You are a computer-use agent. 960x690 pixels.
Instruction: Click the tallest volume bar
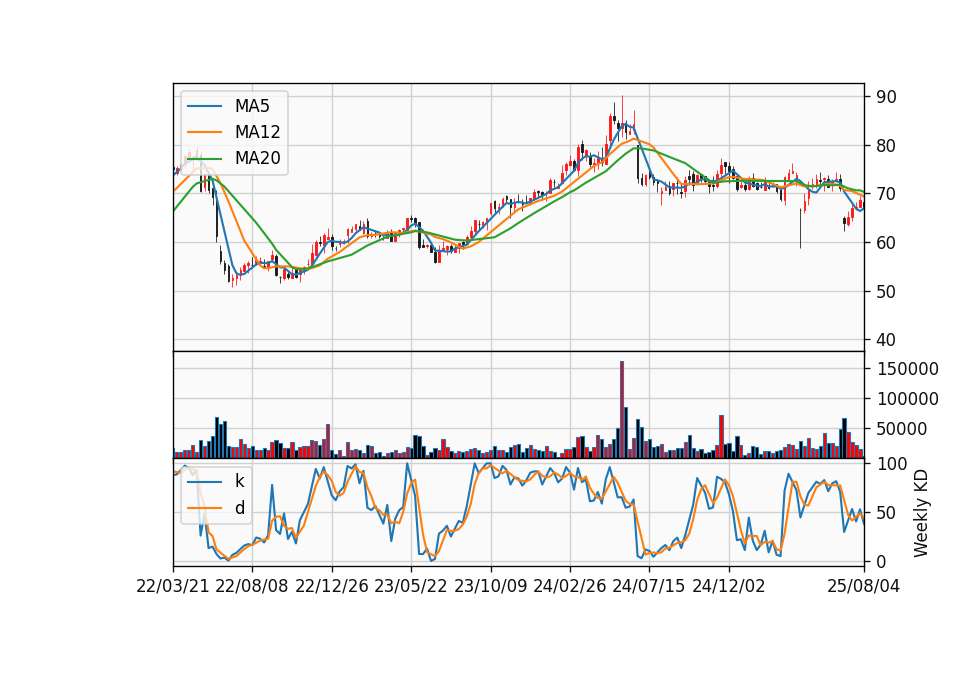click(x=622, y=410)
